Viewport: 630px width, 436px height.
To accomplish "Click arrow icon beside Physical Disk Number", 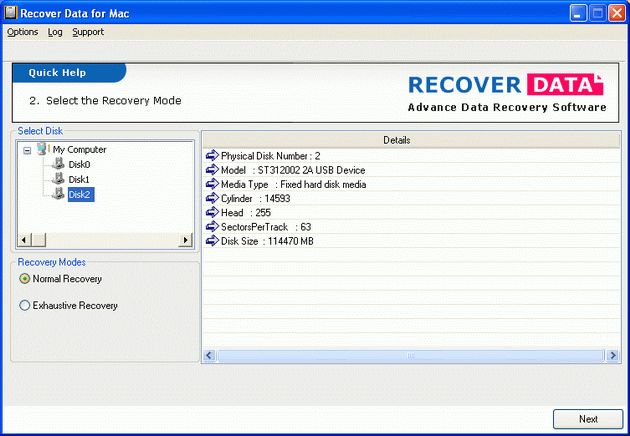I will coord(212,155).
